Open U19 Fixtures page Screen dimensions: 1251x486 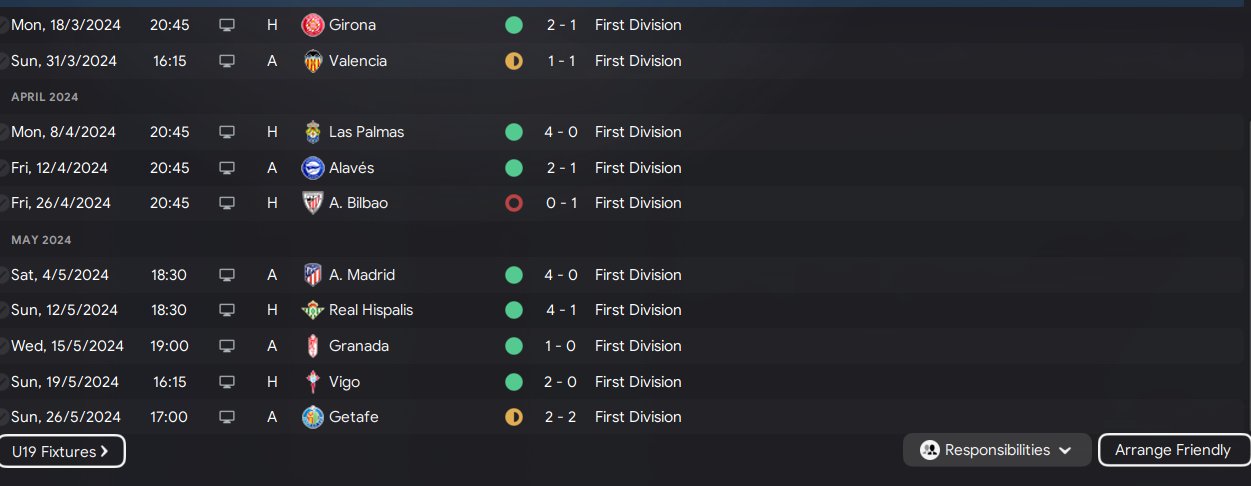pos(61,452)
